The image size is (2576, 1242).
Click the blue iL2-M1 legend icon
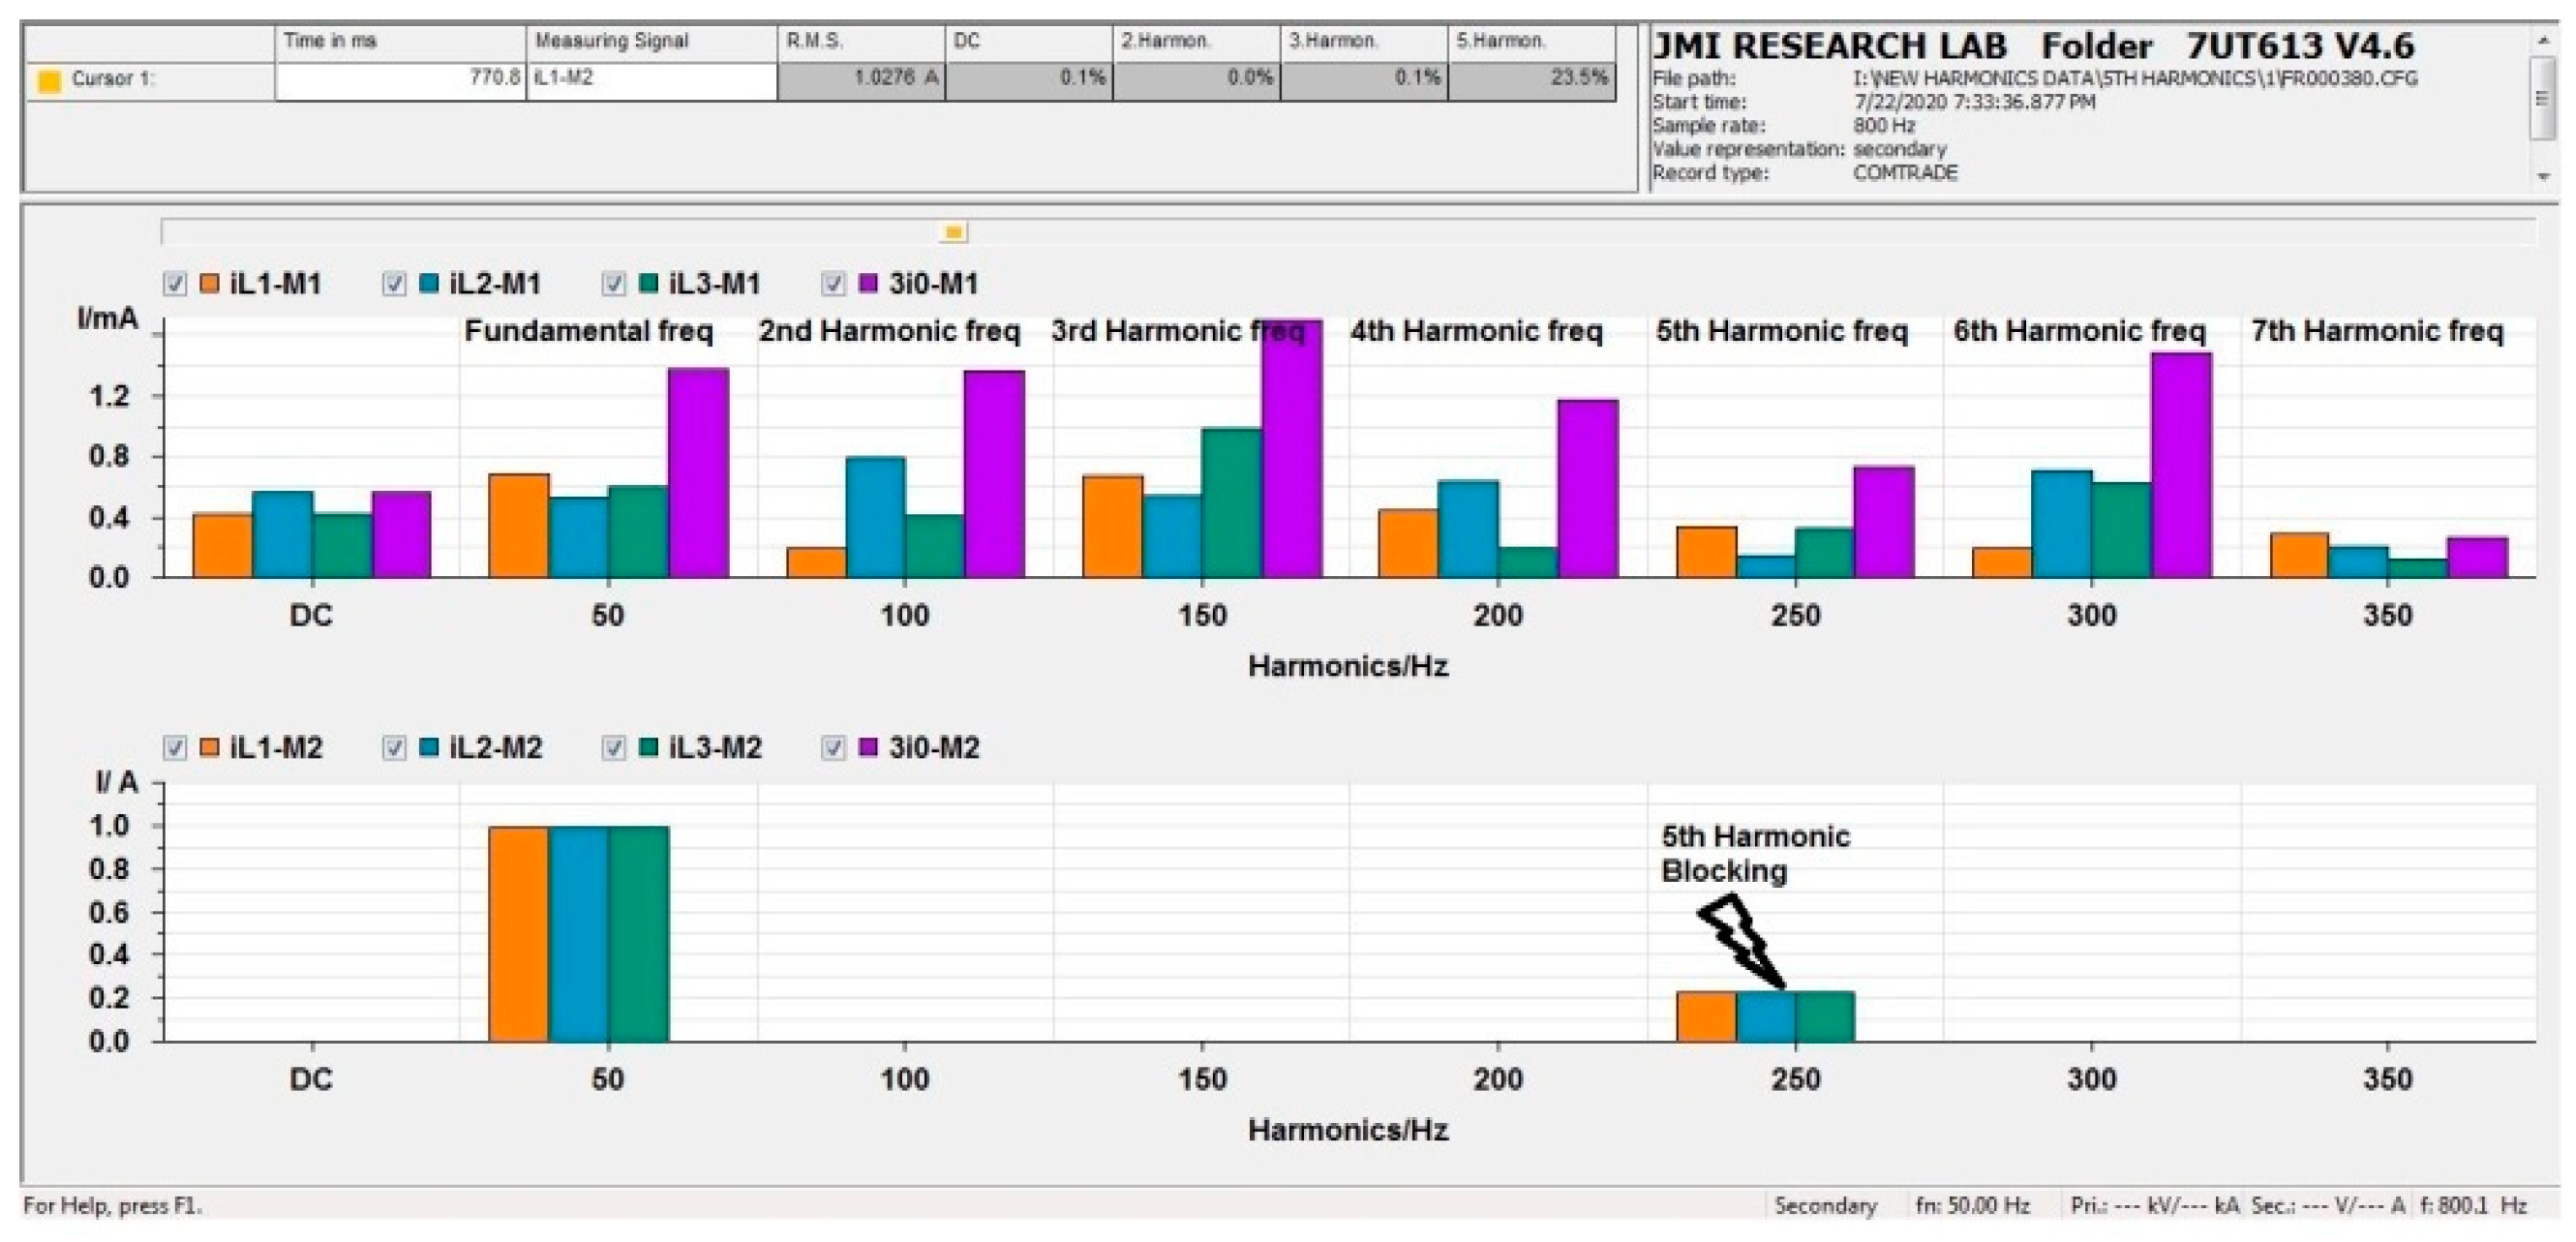tap(429, 284)
